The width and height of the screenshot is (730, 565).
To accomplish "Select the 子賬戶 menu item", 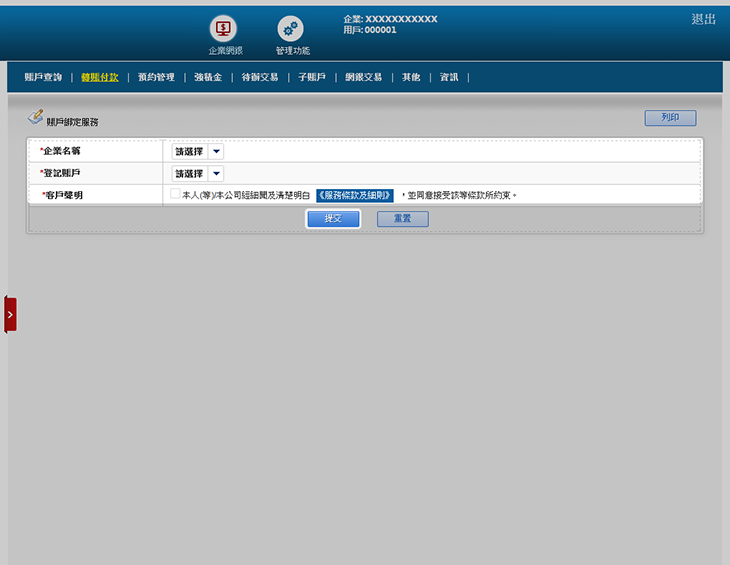I will point(312,77).
